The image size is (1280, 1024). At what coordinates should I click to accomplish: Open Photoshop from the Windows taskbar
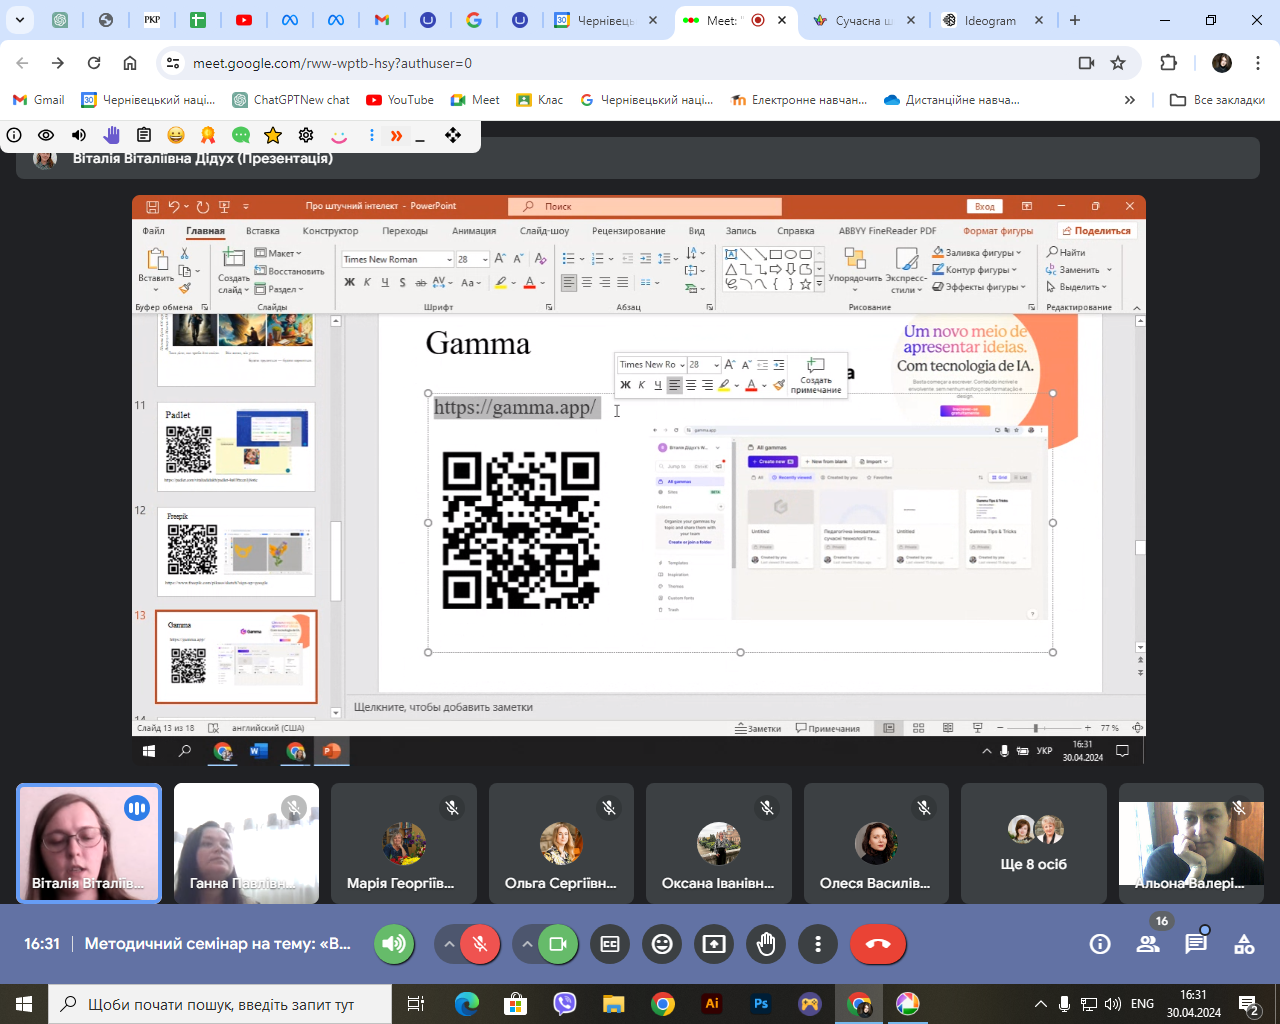tap(761, 1004)
